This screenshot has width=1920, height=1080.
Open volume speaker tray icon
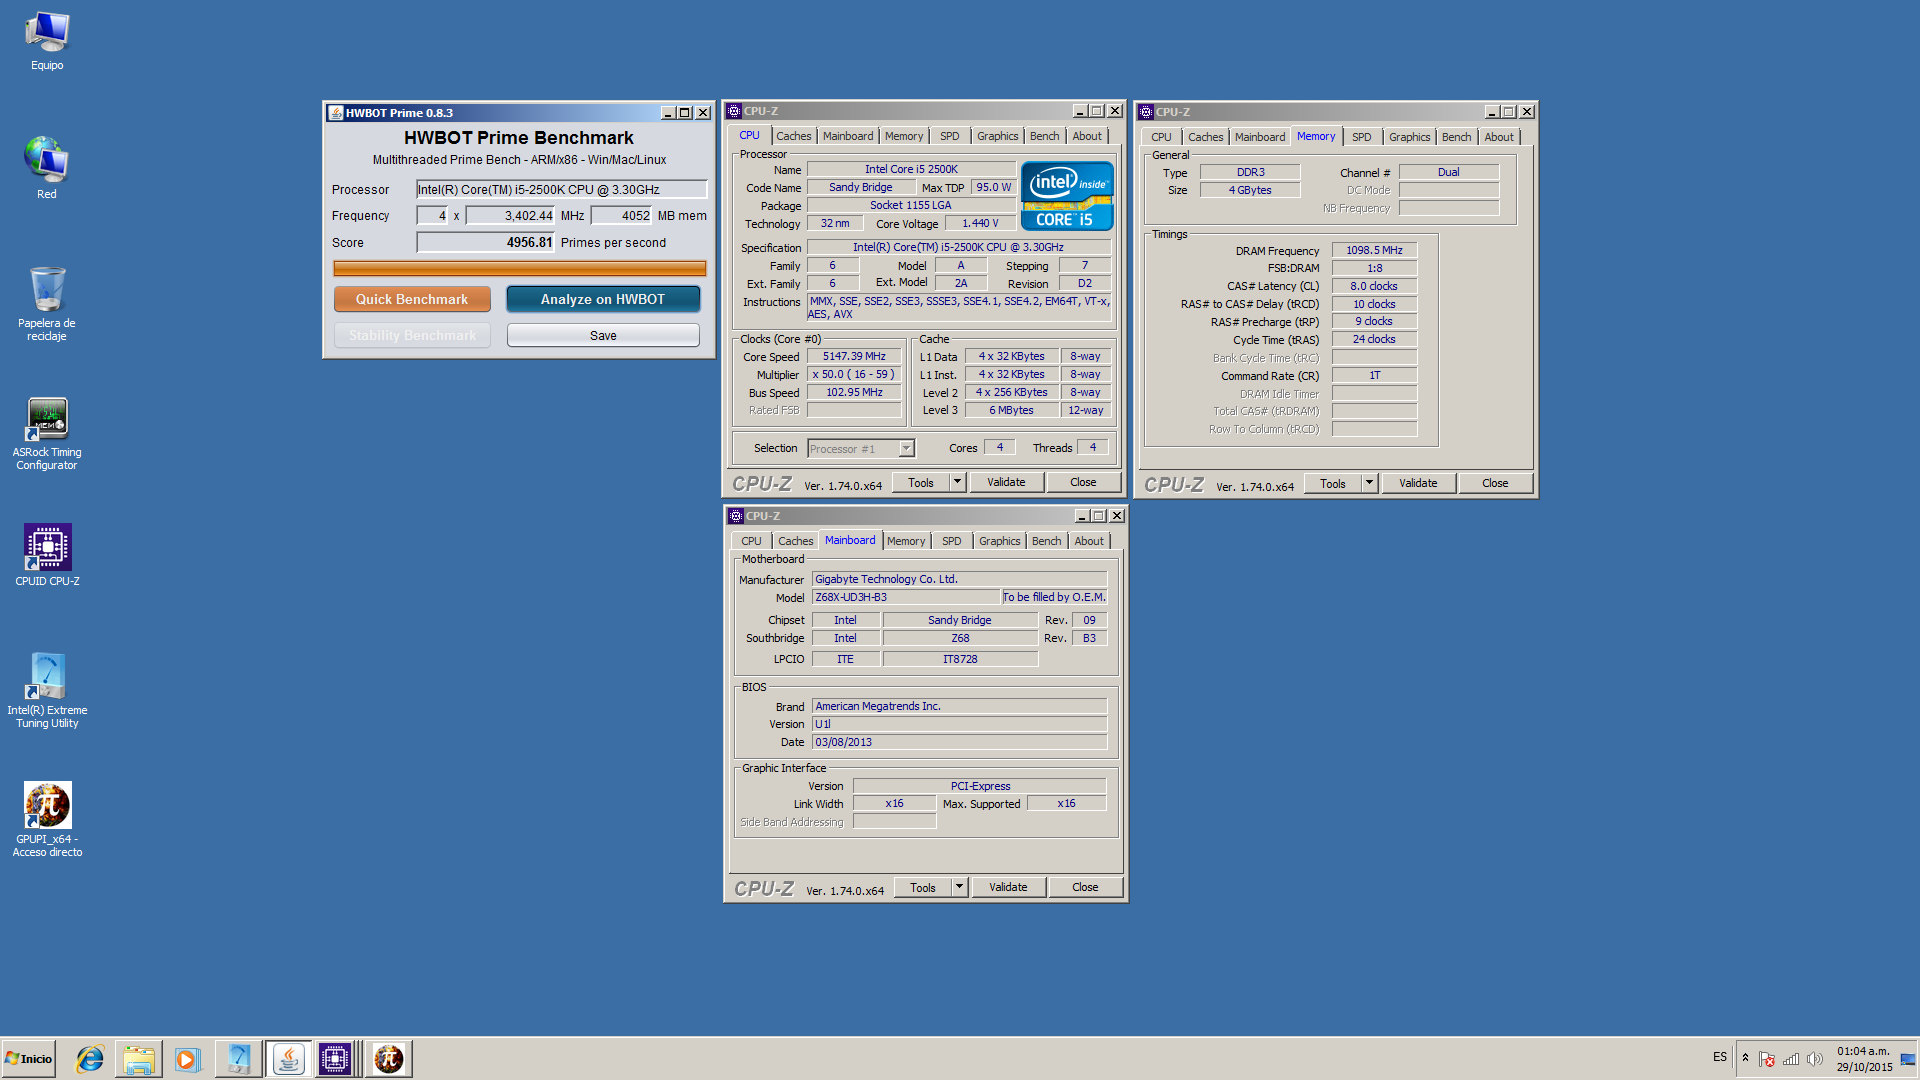click(1815, 1059)
